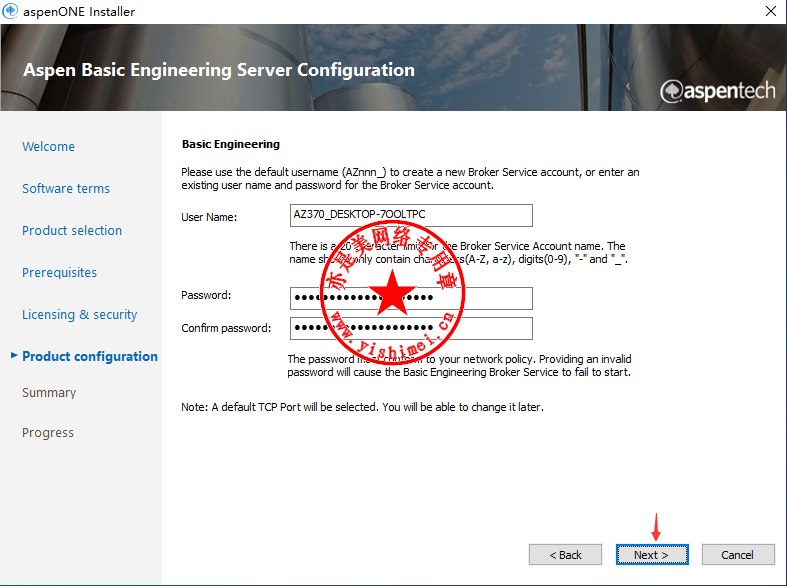The image size is (787, 586).
Task: Click the Password label
Action: click(x=206, y=295)
